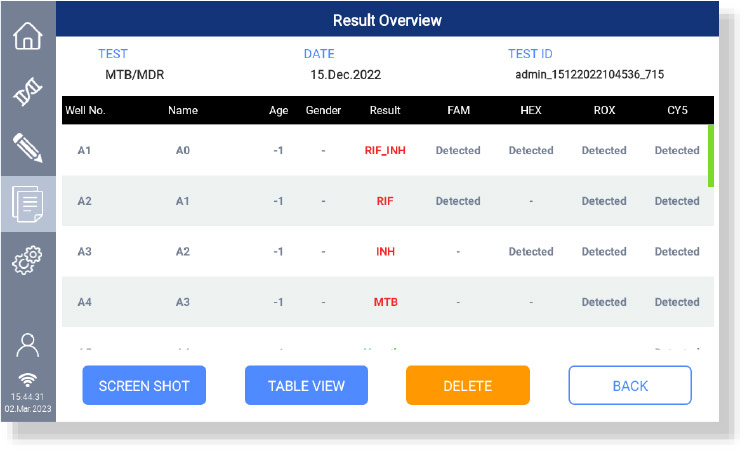745x450 pixels.
Task: Select the results documents icon
Action: (x=28, y=205)
